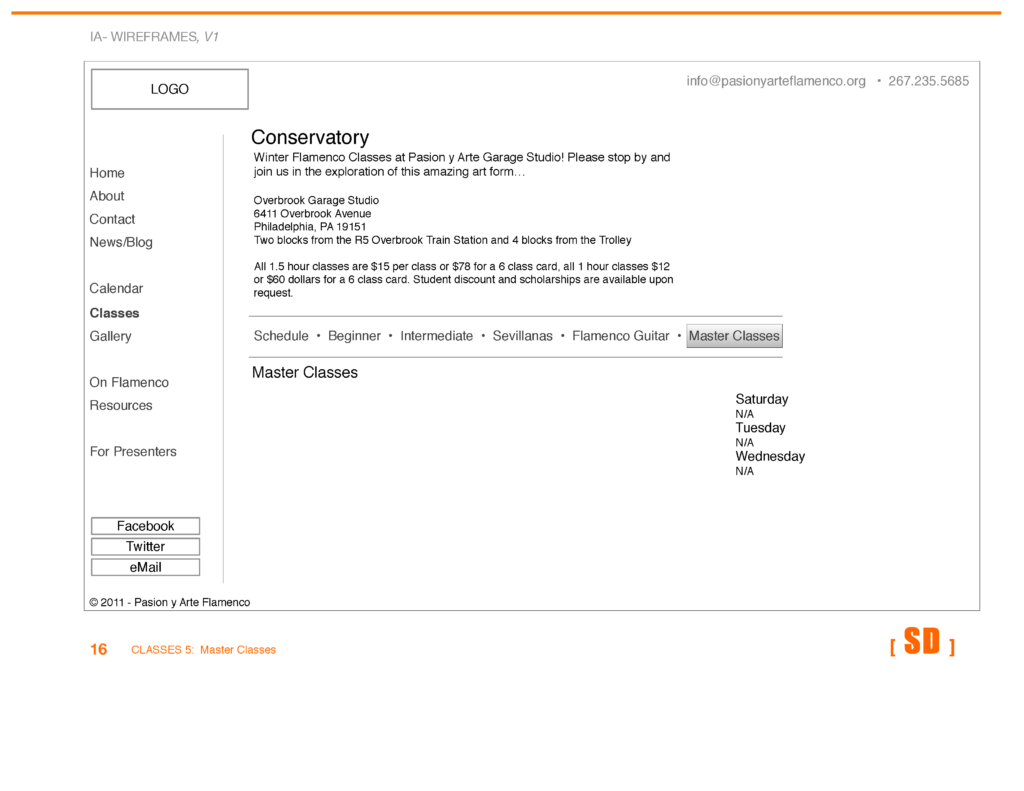
Task: Click the info email address in header
Action: [776, 81]
